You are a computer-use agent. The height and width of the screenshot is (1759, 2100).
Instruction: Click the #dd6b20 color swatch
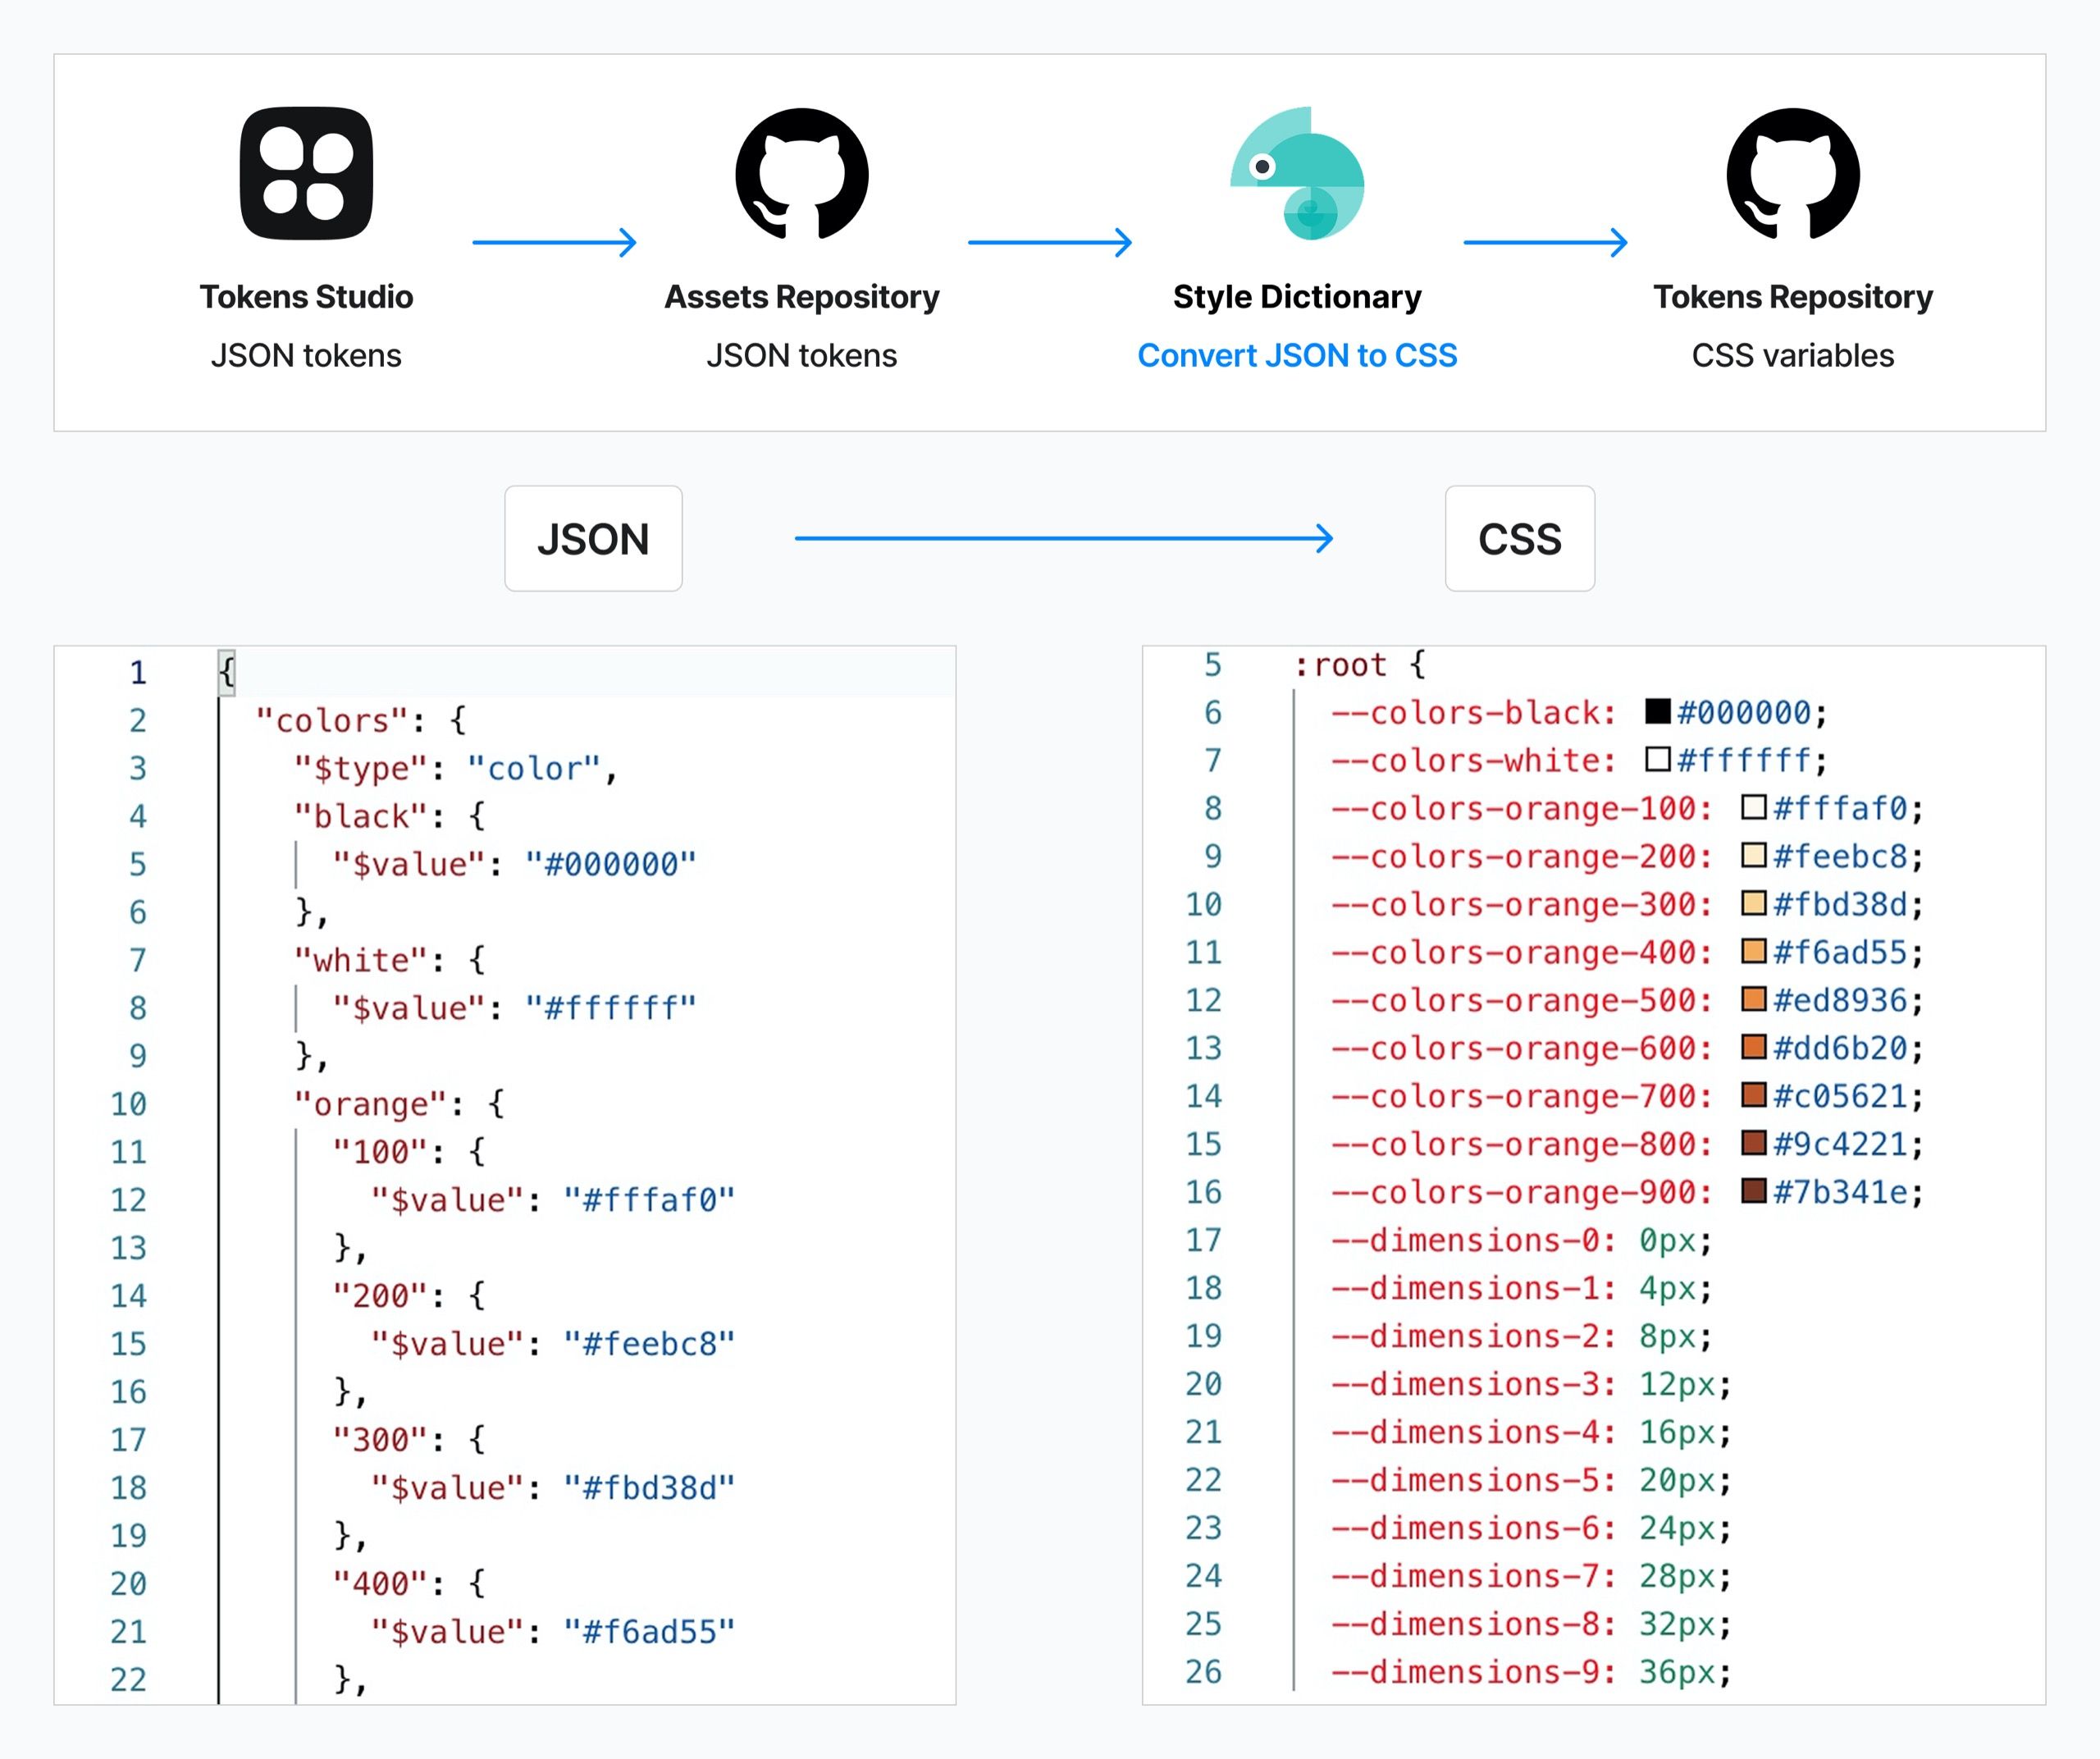point(1754,1047)
